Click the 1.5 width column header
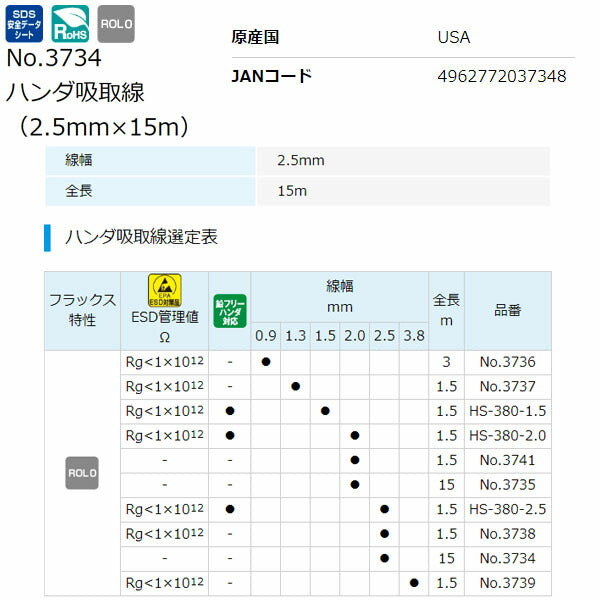 pyautogui.click(x=325, y=336)
